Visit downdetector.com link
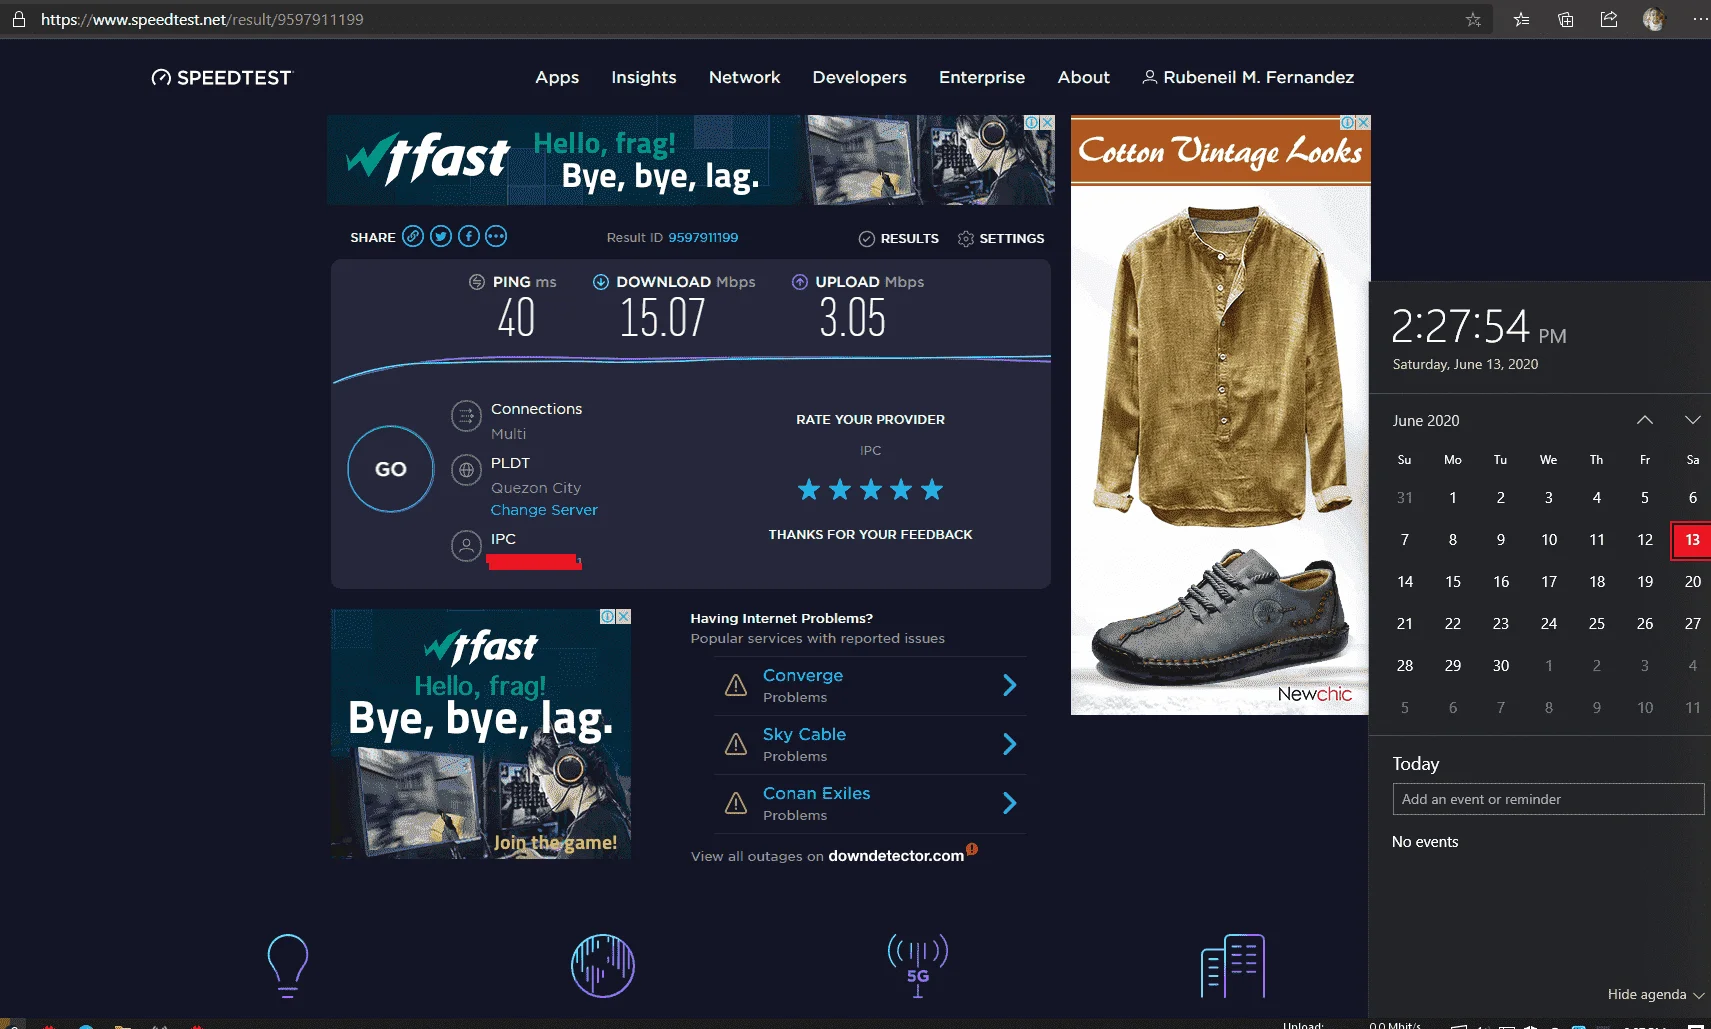This screenshot has width=1711, height=1029. click(x=896, y=856)
